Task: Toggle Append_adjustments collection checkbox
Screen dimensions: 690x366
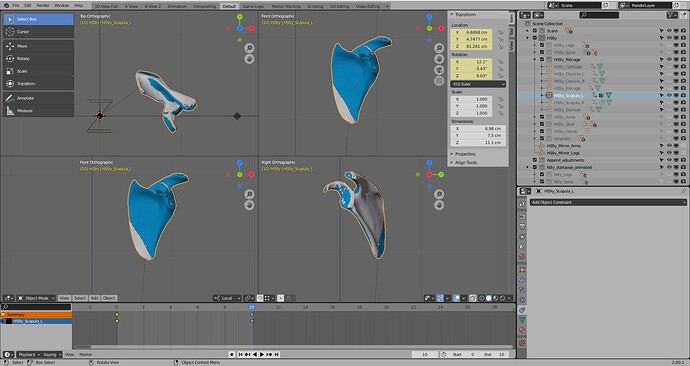Action: [535, 160]
